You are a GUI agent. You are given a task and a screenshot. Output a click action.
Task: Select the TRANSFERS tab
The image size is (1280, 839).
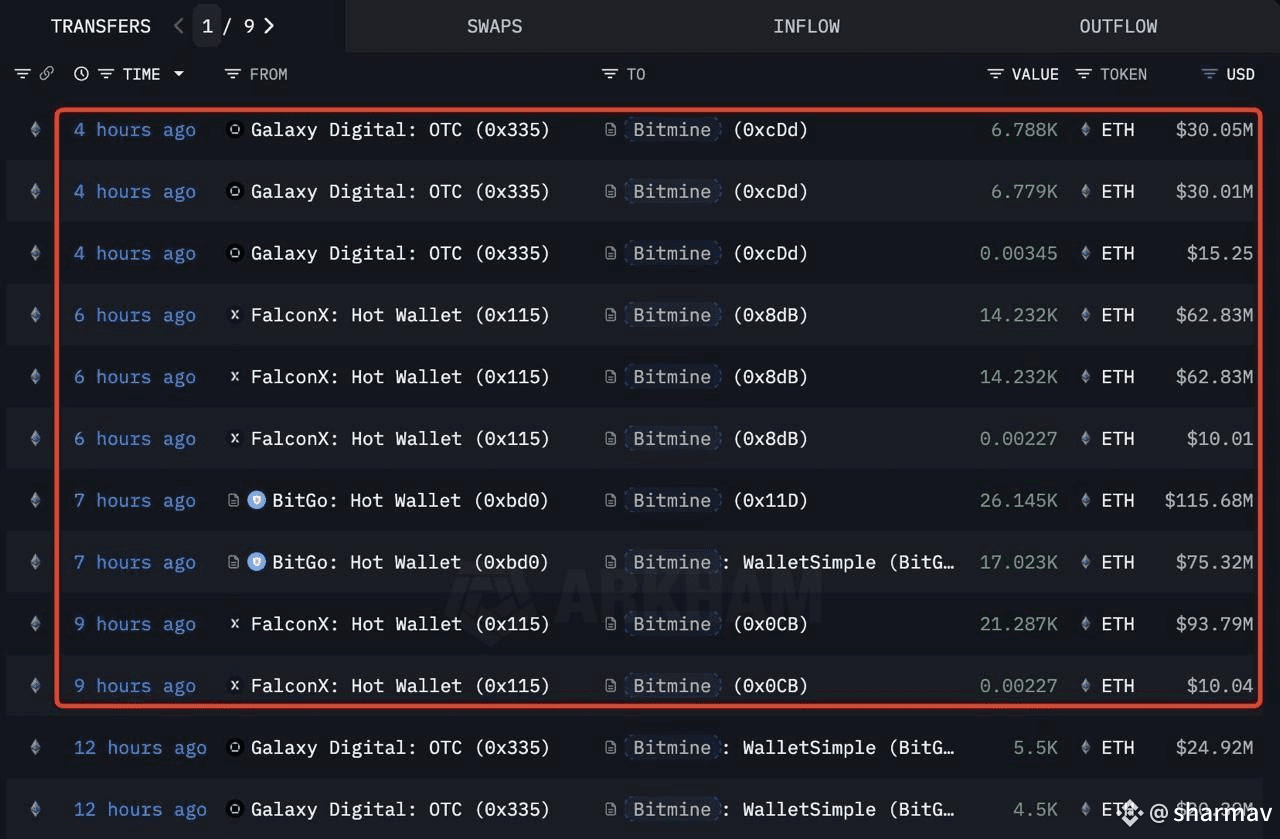pyautogui.click(x=101, y=26)
